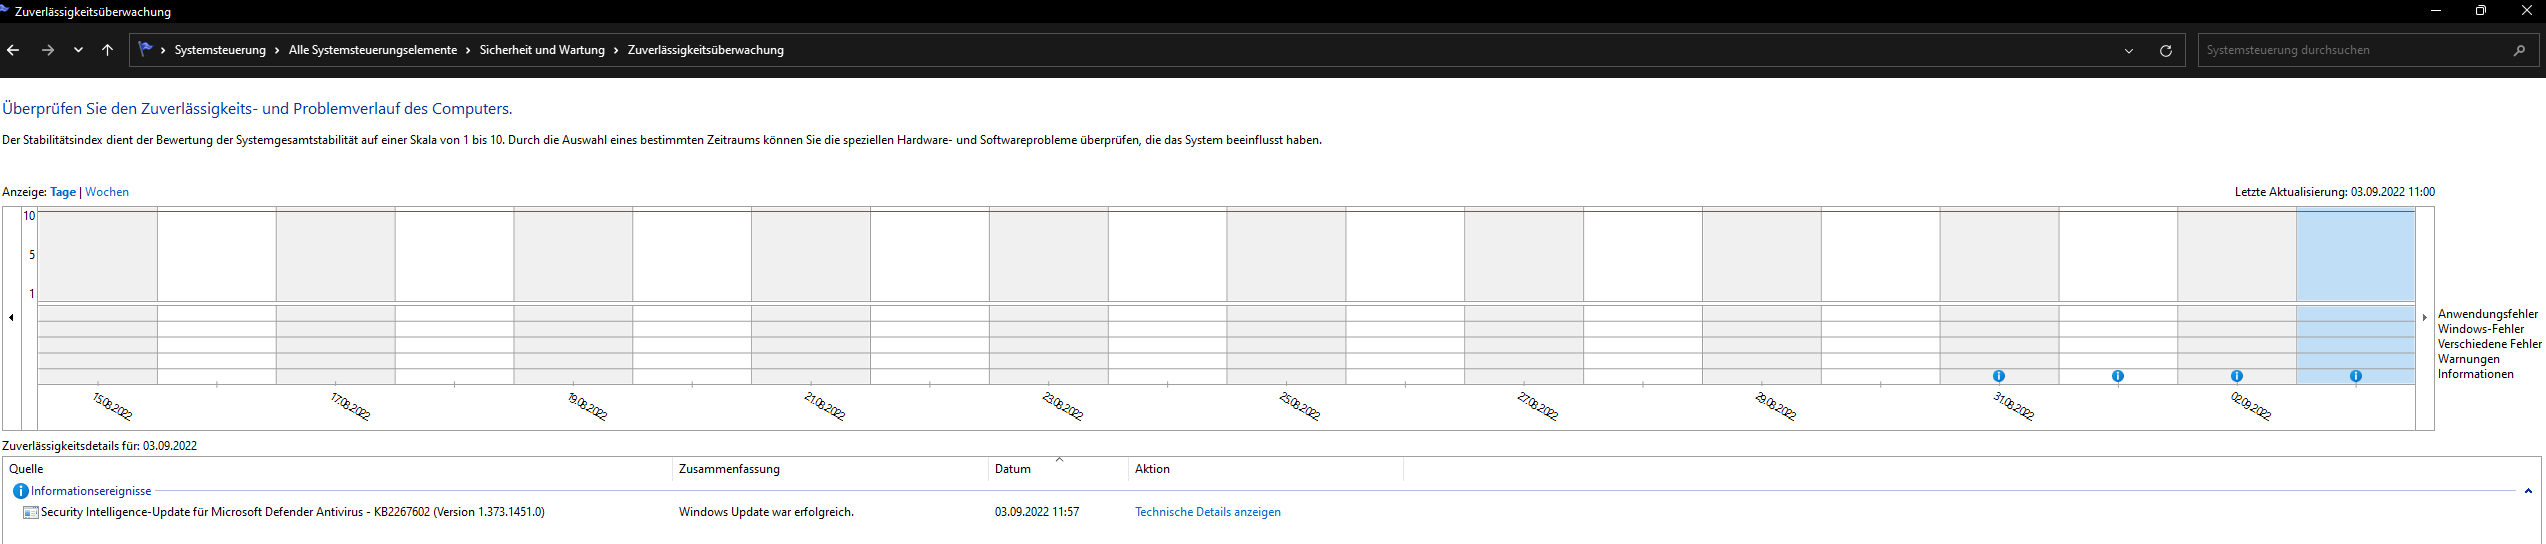Minimize the Zuverlässigkeitsüberwachung window

tap(2436, 11)
